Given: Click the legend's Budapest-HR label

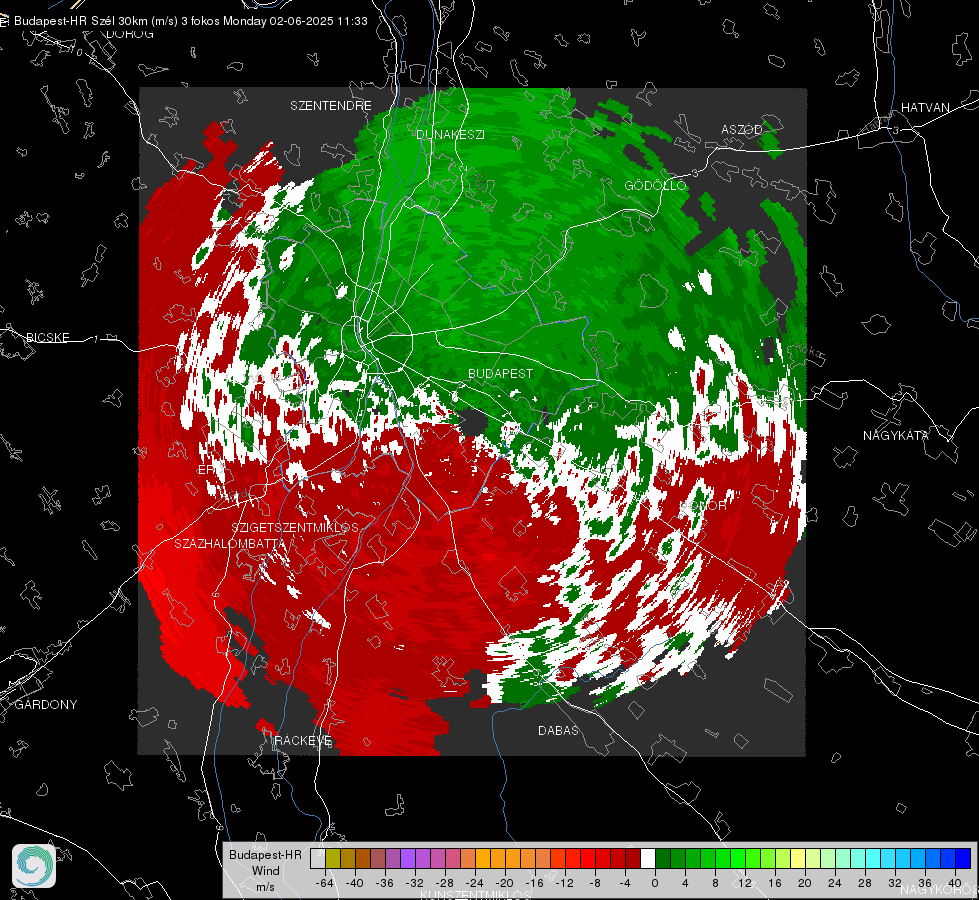Looking at the screenshot, I should click(x=265, y=855).
